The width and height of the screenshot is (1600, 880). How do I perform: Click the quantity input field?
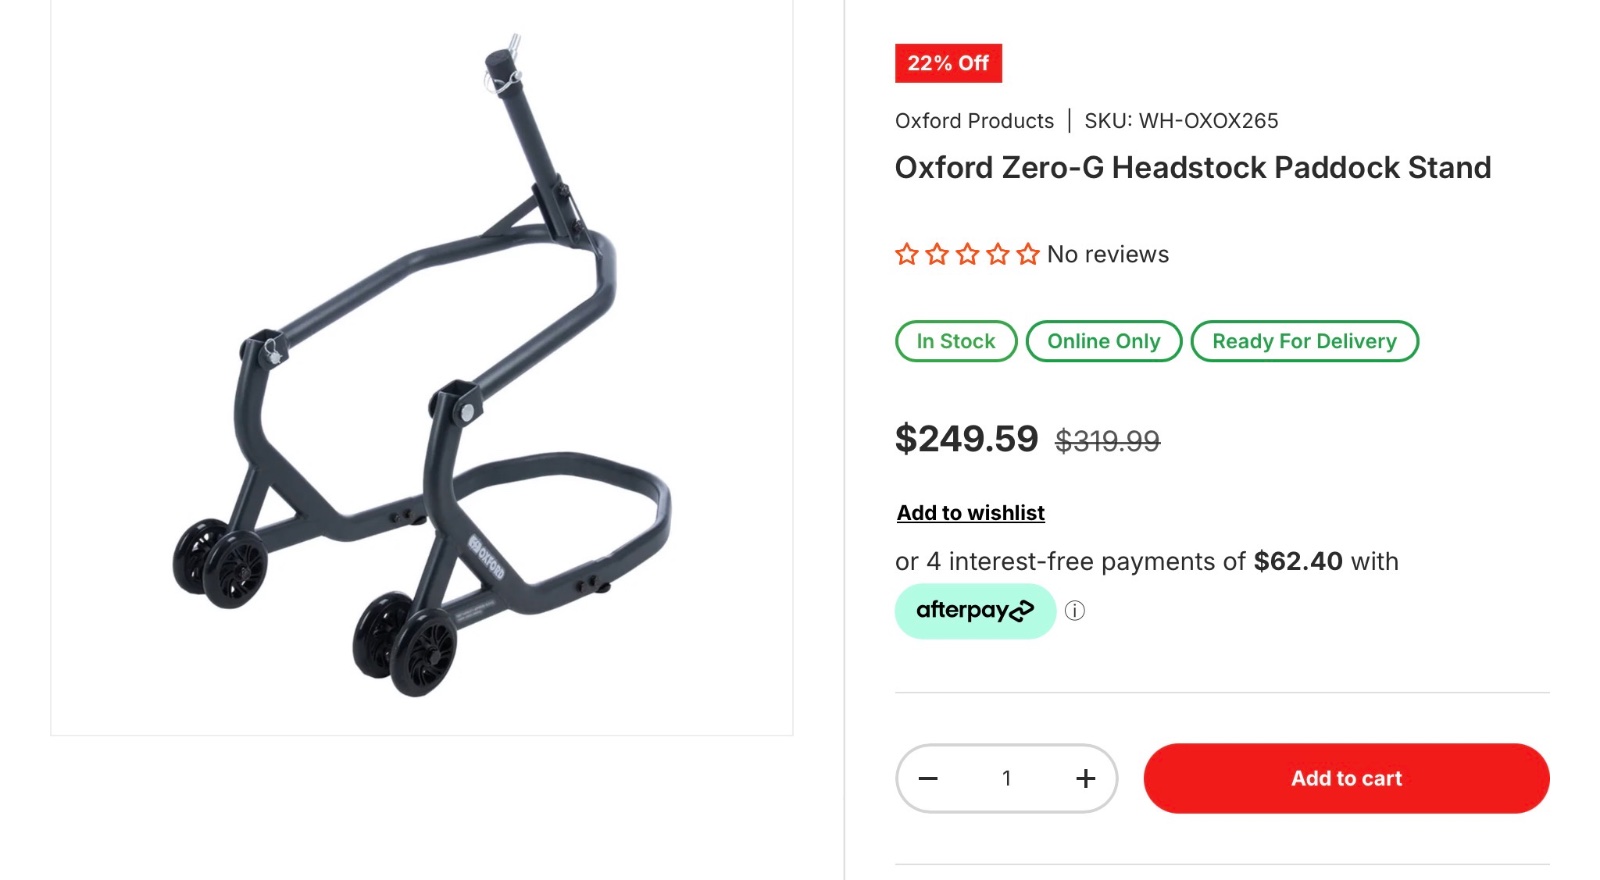[1006, 778]
